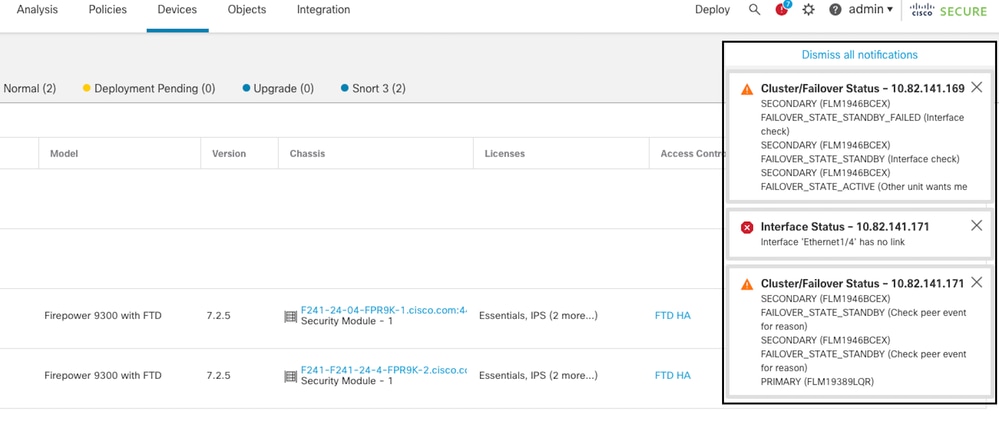999x424 pixels.
Task: Click the Deploy menu
Action: click(712, 10)
